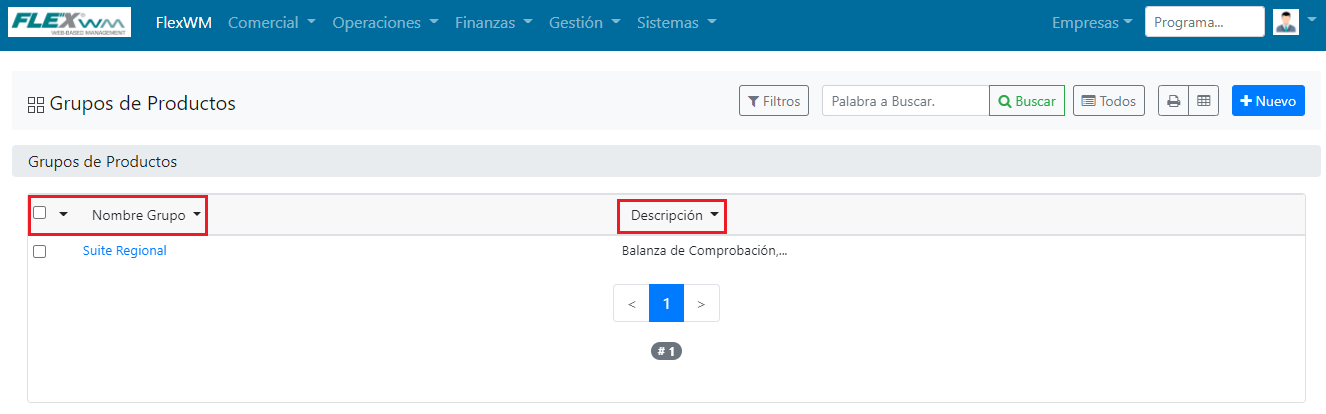Open the Suite Regional group link
Screen dimensions: 1326x414
click(x=124, y=251)
